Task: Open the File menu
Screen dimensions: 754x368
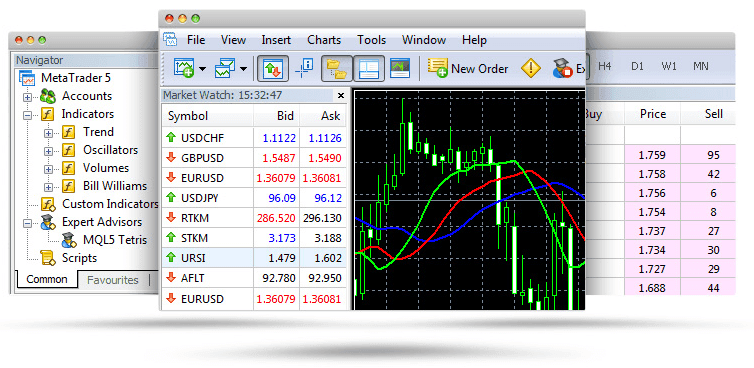Action: pyautogui.click(x=196, y=40)
